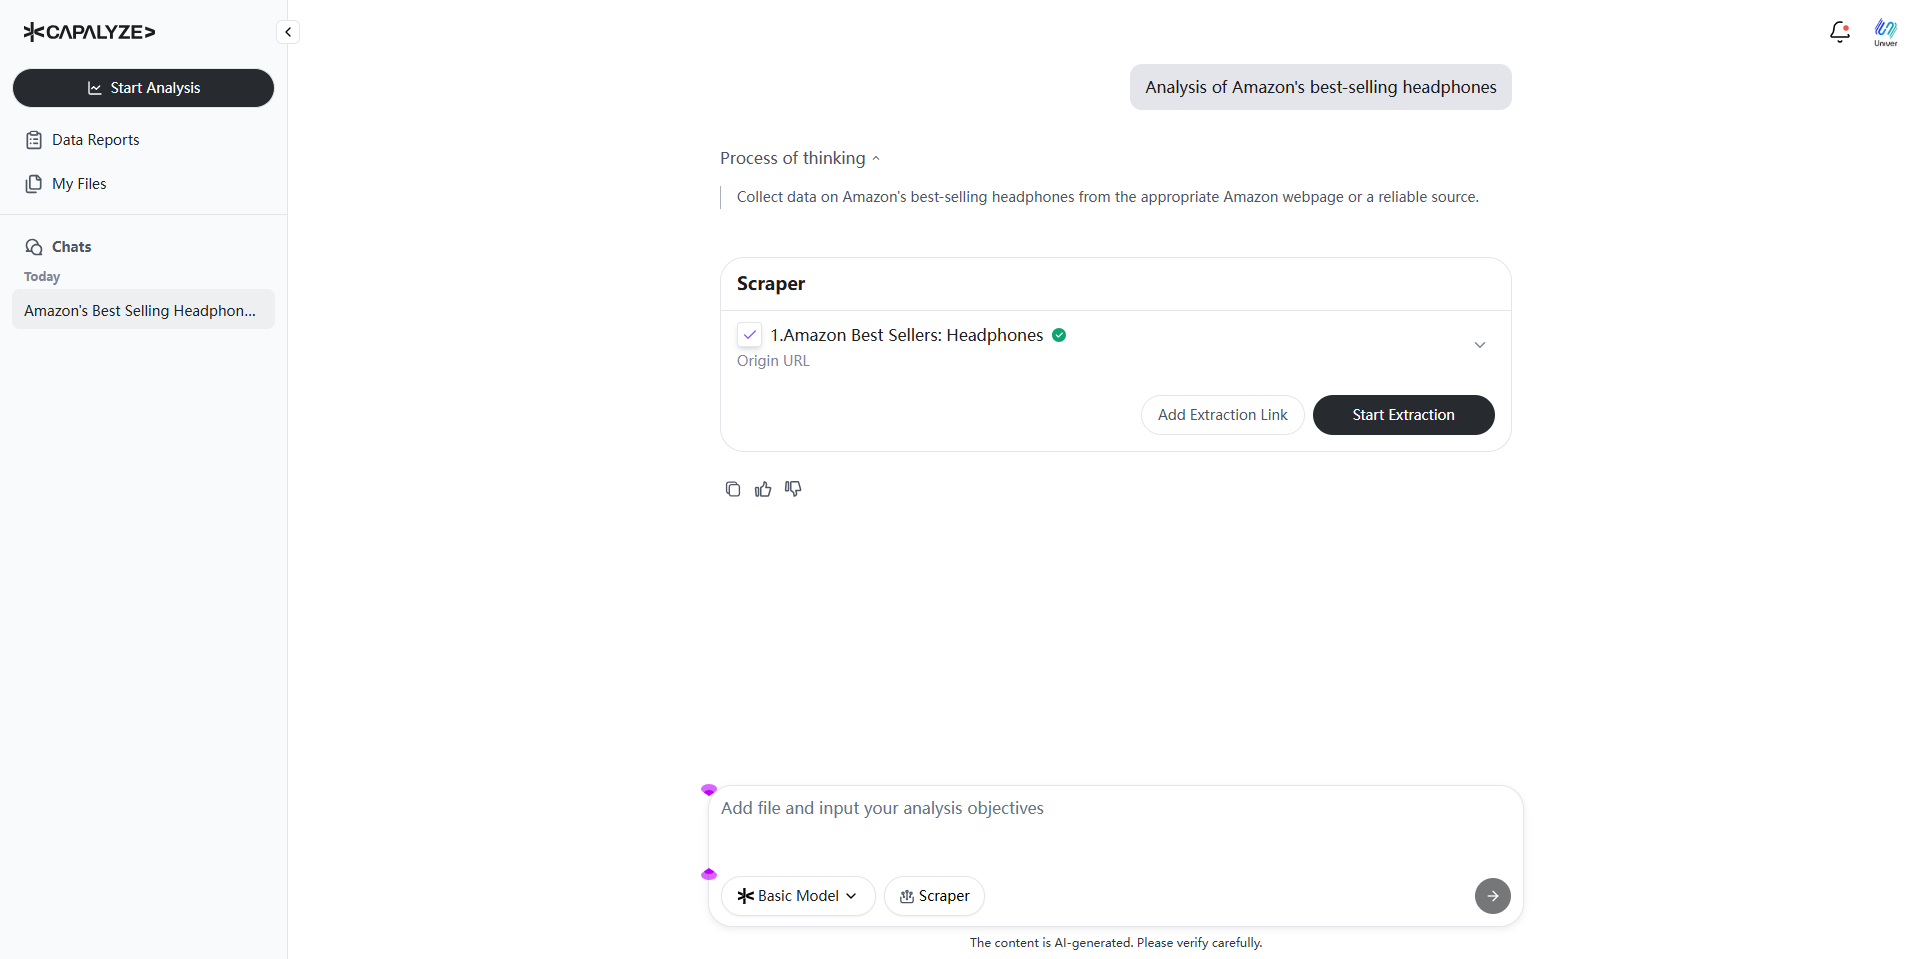Open the Basic Model dropdown
The width and height of the screenshot is (1920, 959).
pyautogui.click(x=798, y=896)
